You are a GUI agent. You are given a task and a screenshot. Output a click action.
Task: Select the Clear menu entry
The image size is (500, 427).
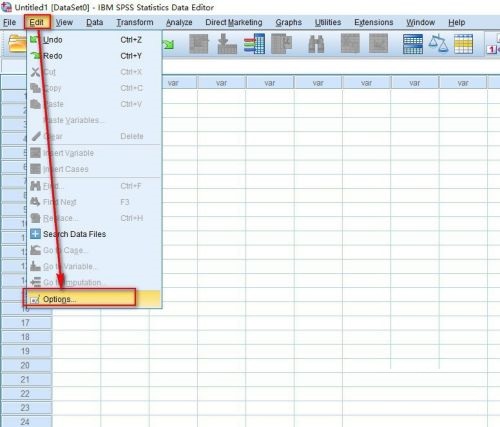[x=95, y=136]
